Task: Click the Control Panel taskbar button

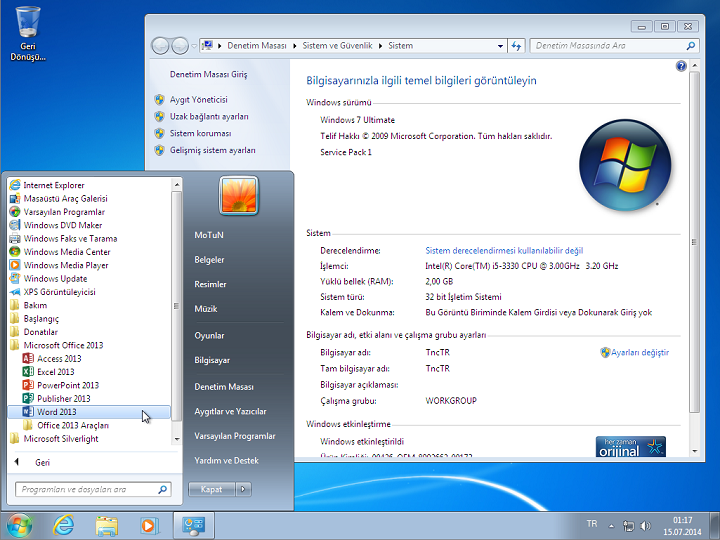Action: [193, 525]
